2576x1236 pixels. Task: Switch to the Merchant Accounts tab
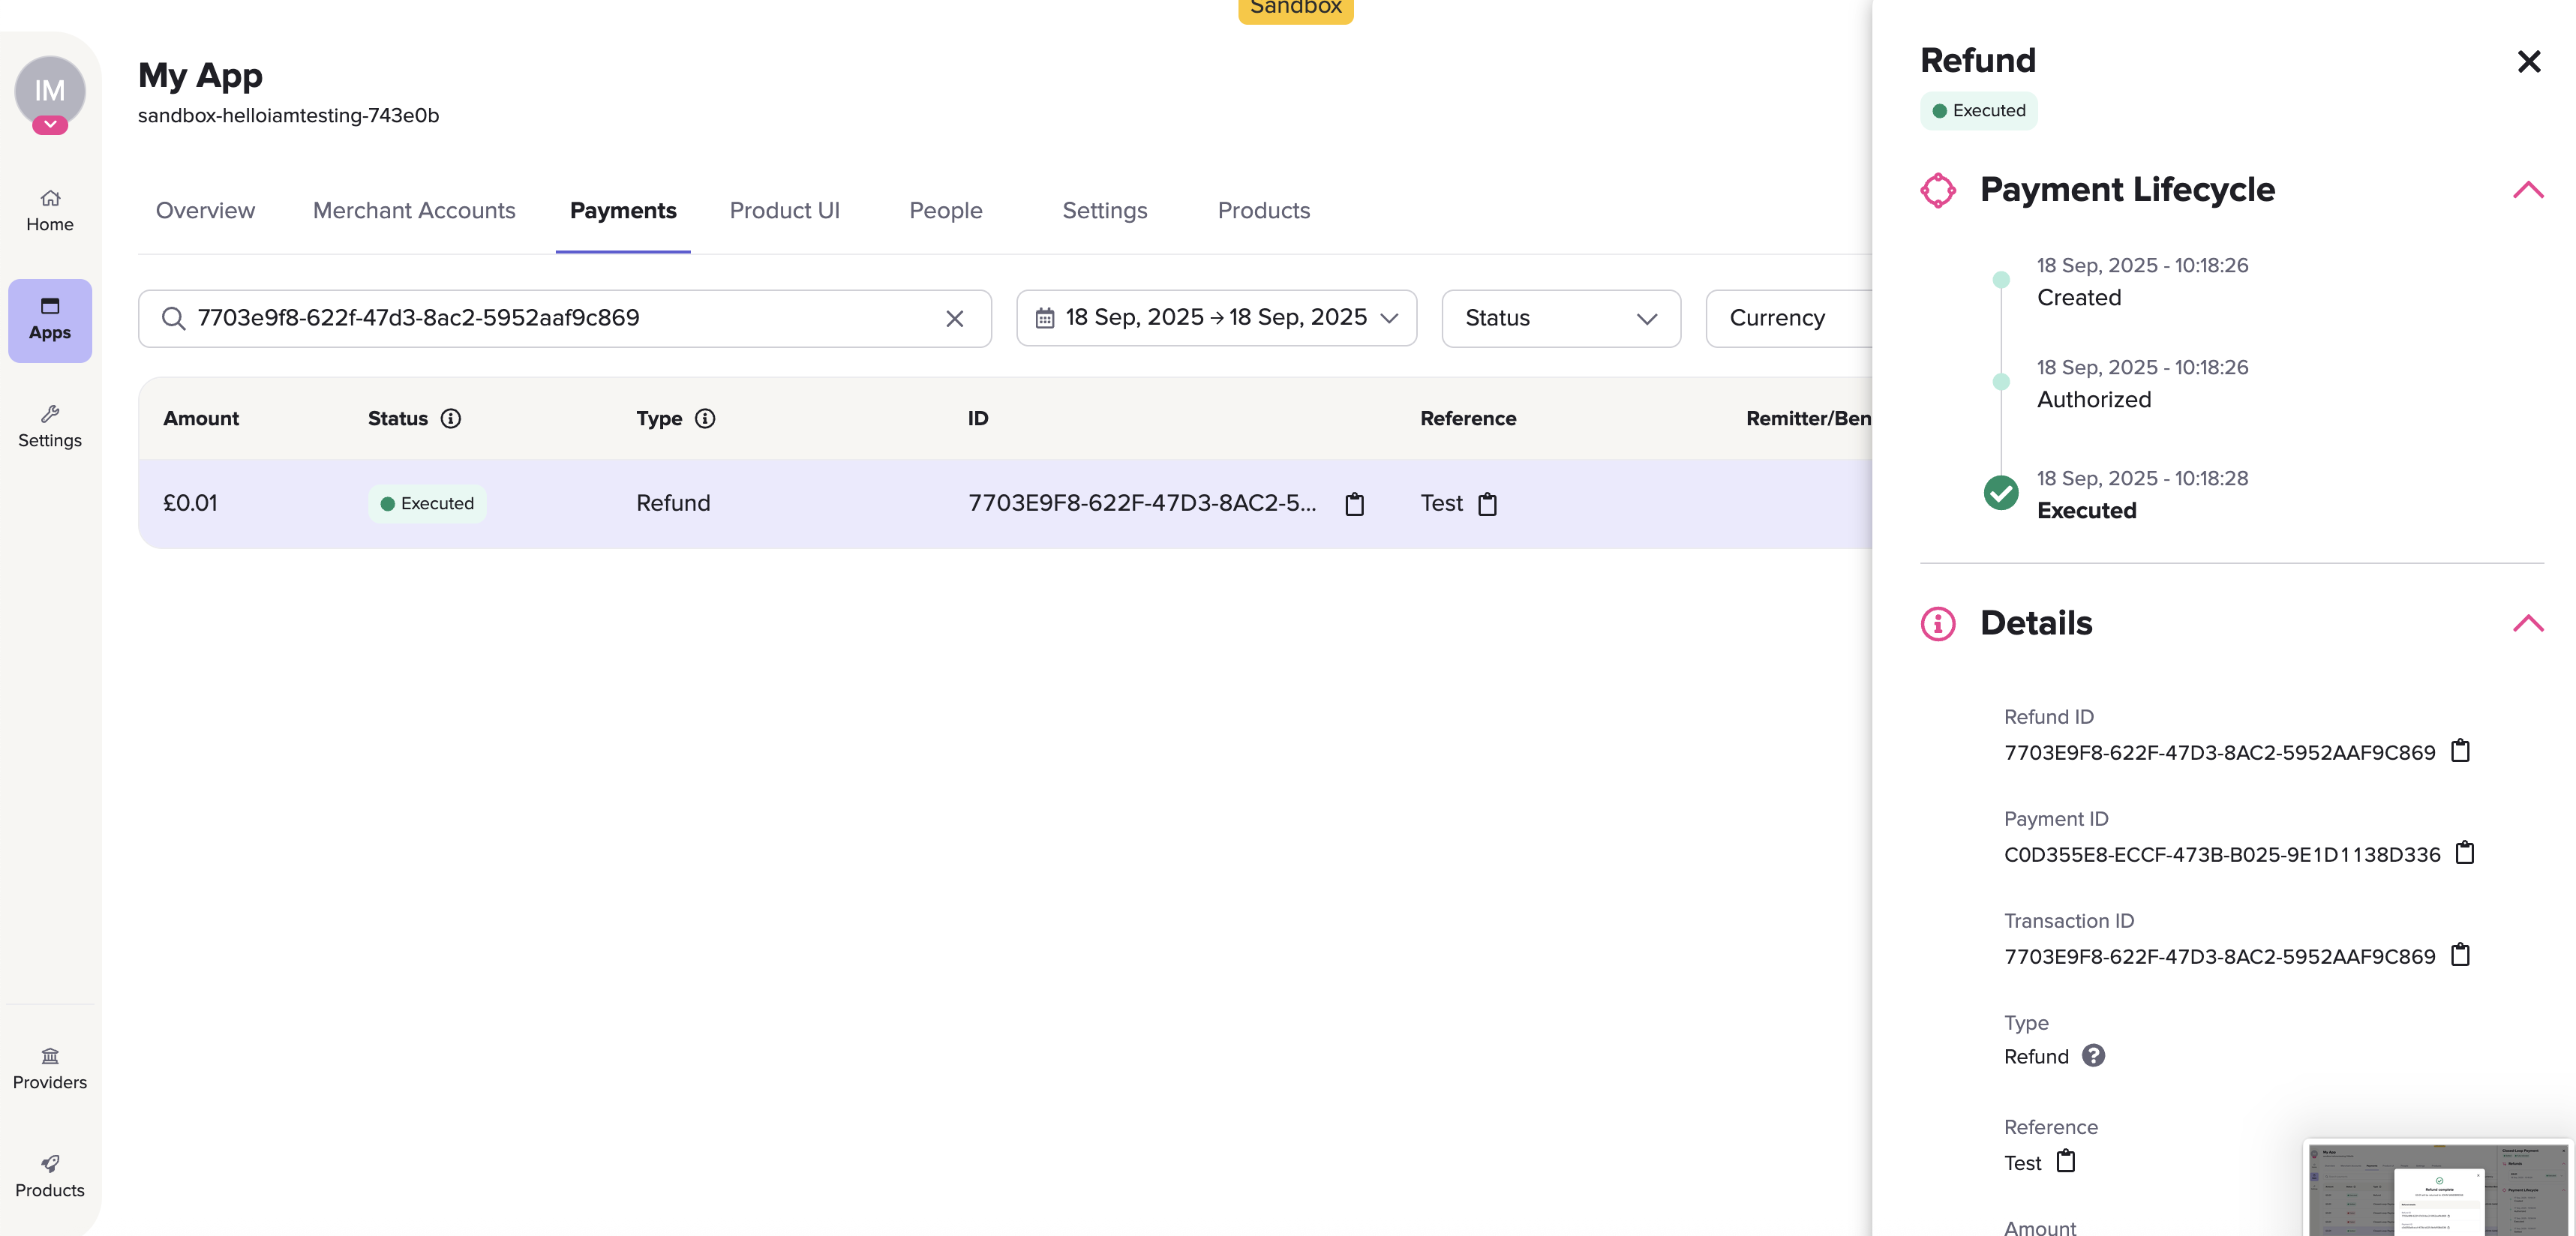414,211
